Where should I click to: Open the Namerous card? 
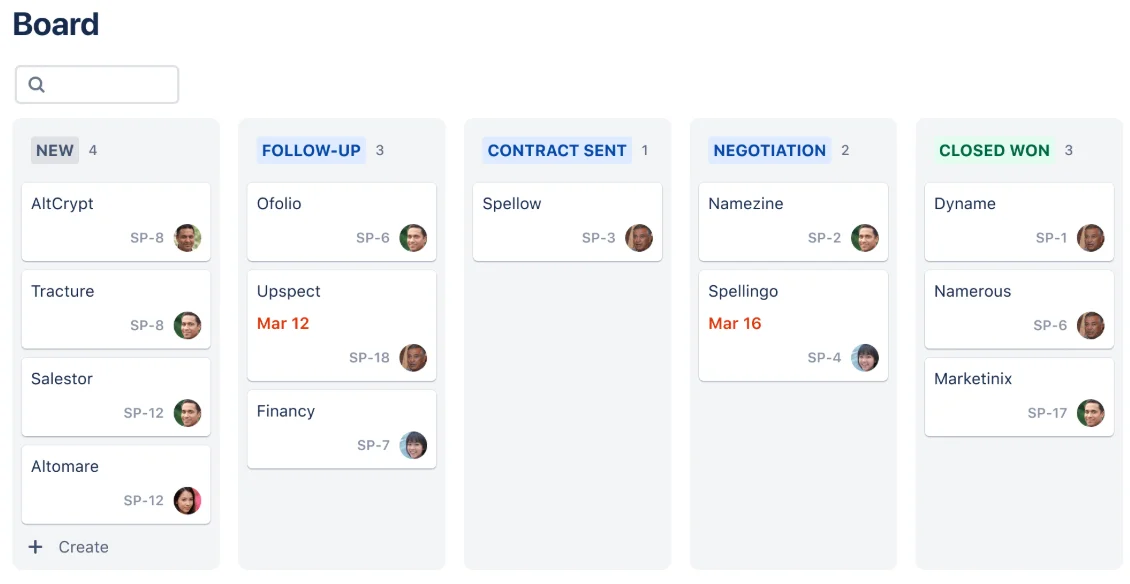tap(1018, 310)
